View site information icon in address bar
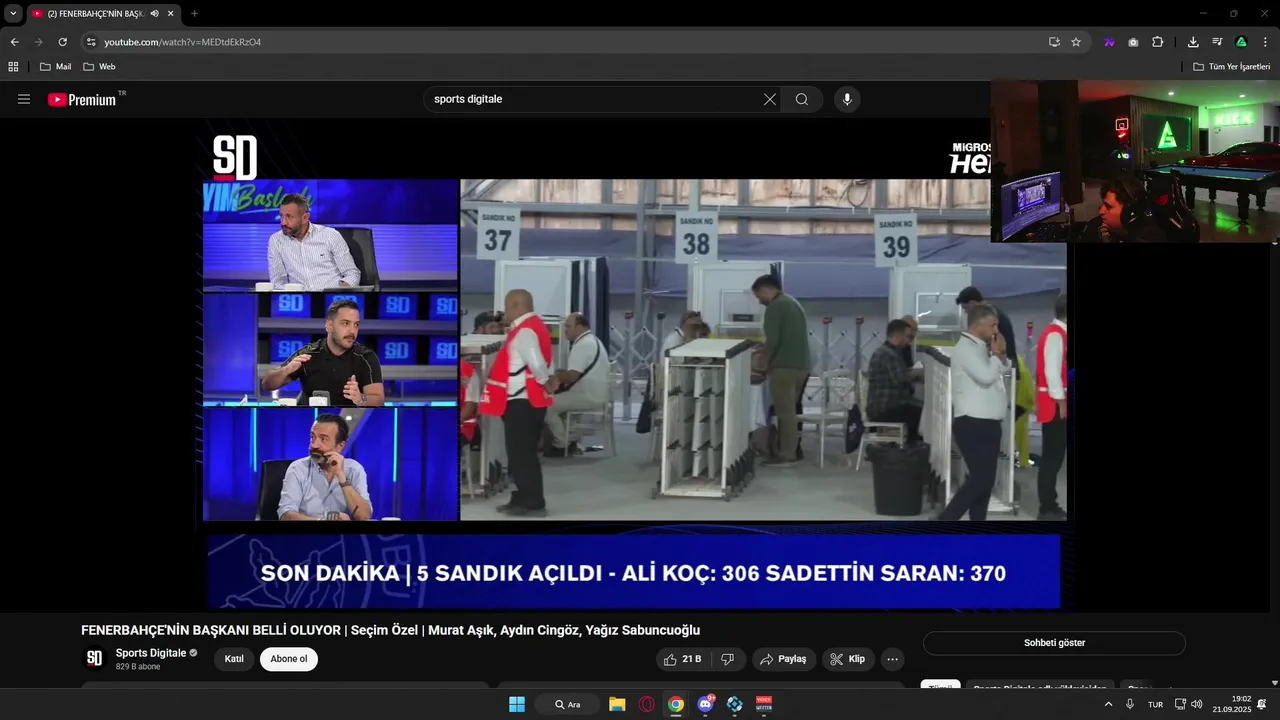This screenshot has width=1280, height=720. click(x=91, y=42)
